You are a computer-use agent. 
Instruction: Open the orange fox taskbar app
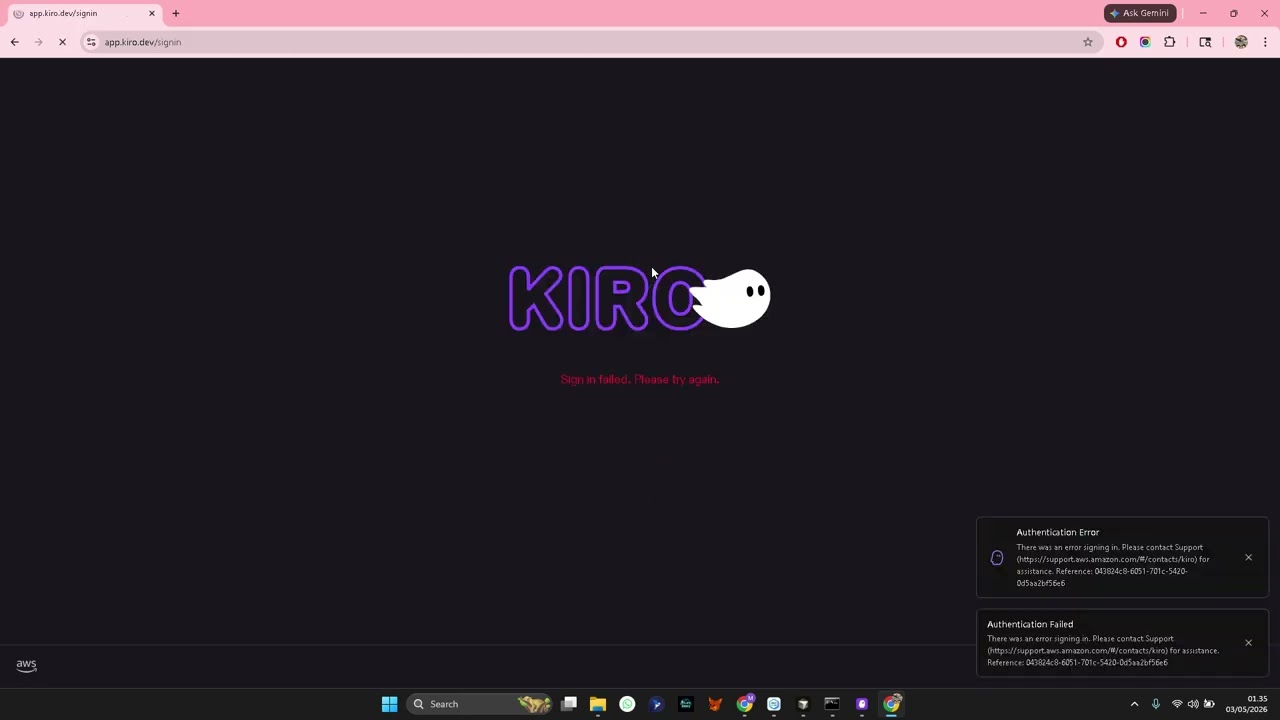[x=715, y=704]
